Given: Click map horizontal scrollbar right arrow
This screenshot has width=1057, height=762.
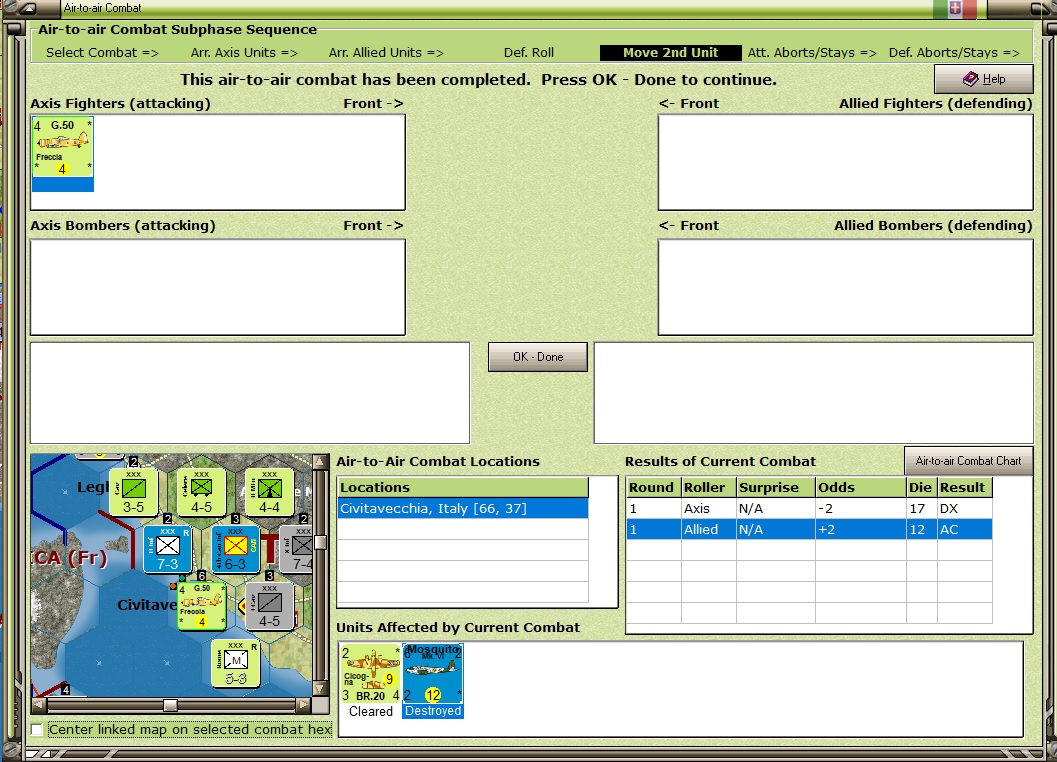Looking at the screenshot, I should coord(304,705).
